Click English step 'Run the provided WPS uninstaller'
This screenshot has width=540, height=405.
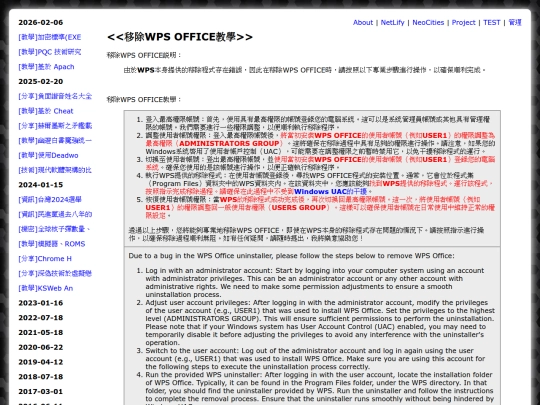pyautogui.click(x=204, y=375)
